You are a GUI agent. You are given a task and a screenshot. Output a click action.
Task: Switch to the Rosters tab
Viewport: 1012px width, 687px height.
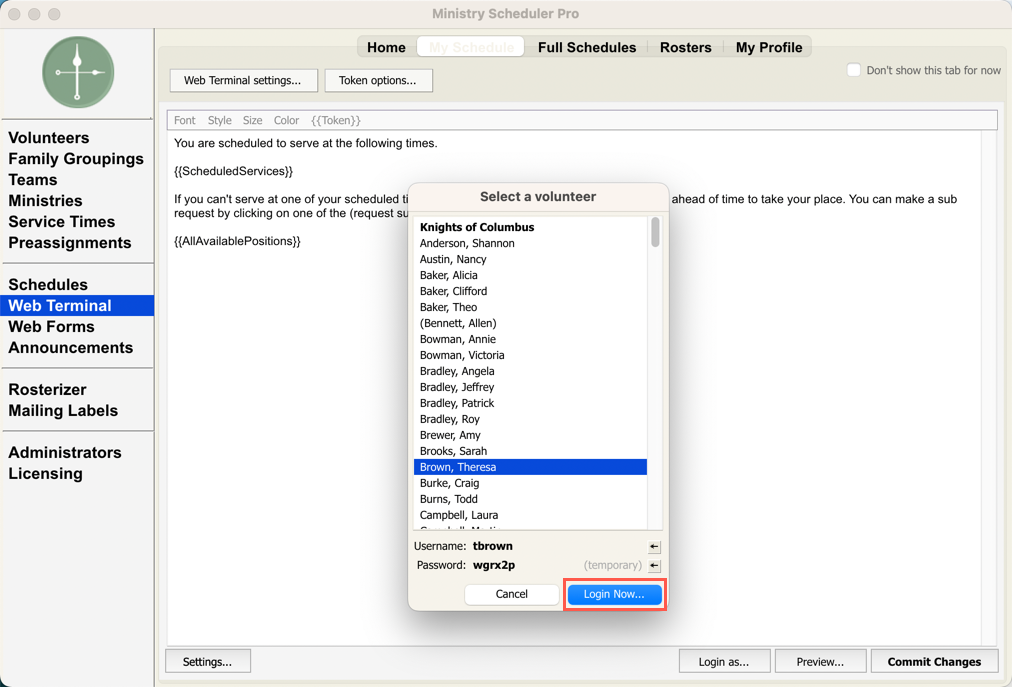[685, 47]
